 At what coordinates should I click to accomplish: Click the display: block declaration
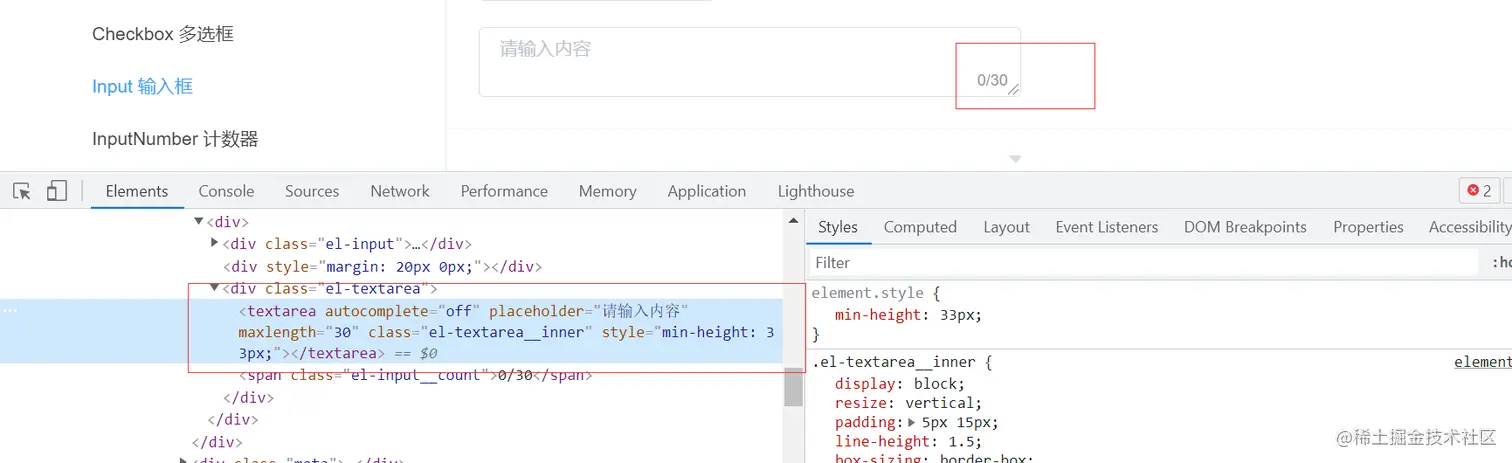point(899,384)
